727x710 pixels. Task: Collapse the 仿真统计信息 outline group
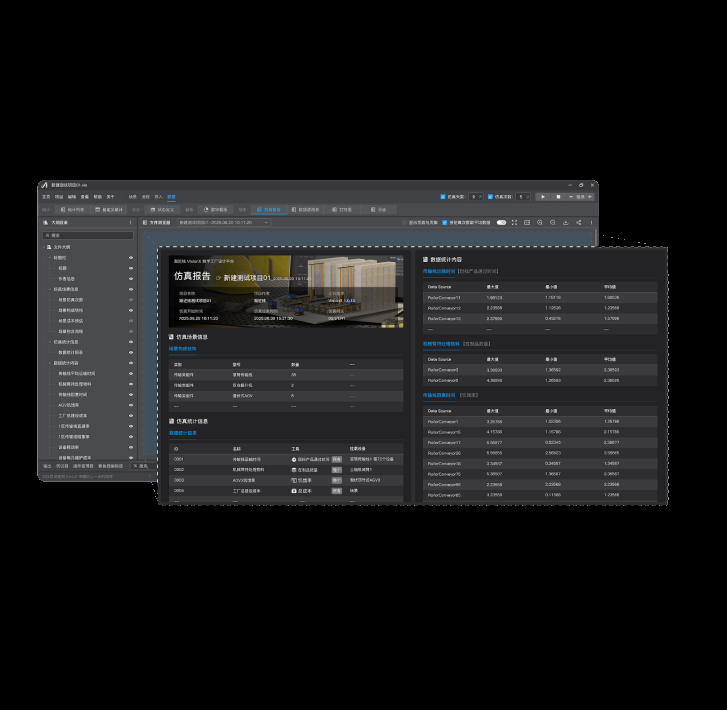50,342
